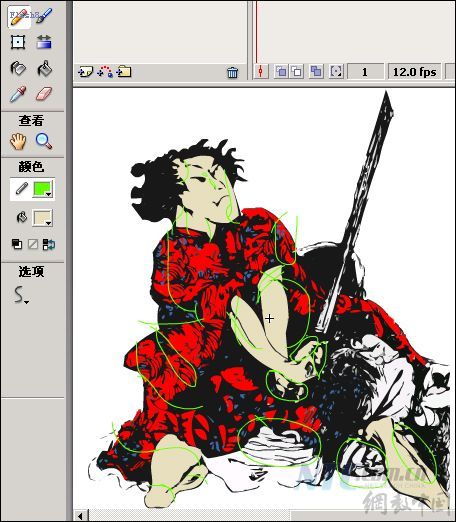Image resolution: width=456 pixels, height=522 pixels.
Task: Select the Zoom magnifier tool
Action: [x=44, y=141]
